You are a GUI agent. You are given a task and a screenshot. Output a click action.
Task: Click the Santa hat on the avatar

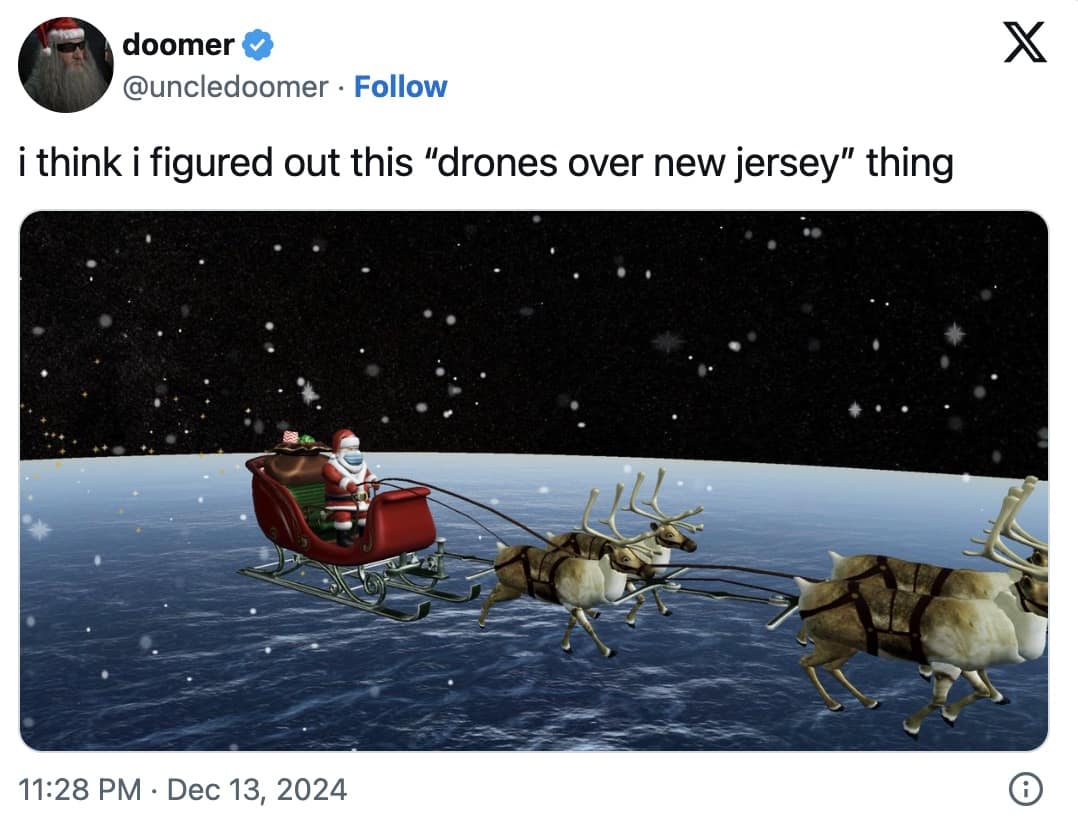[x=58, y=34]
